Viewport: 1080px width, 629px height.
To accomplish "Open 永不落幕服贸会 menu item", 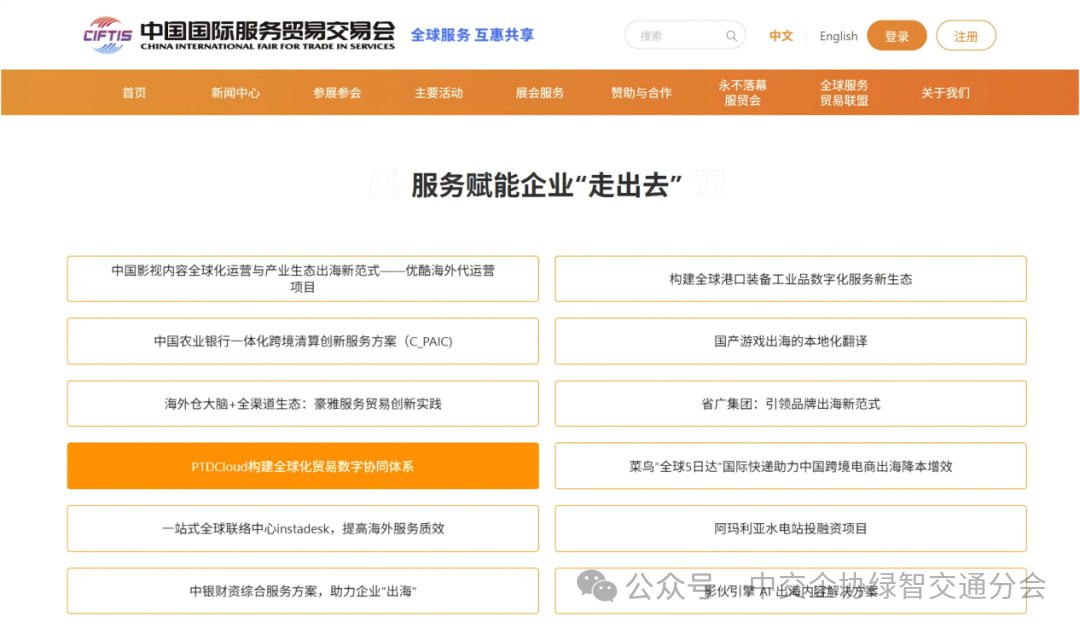I will click(x=743, y=93).
